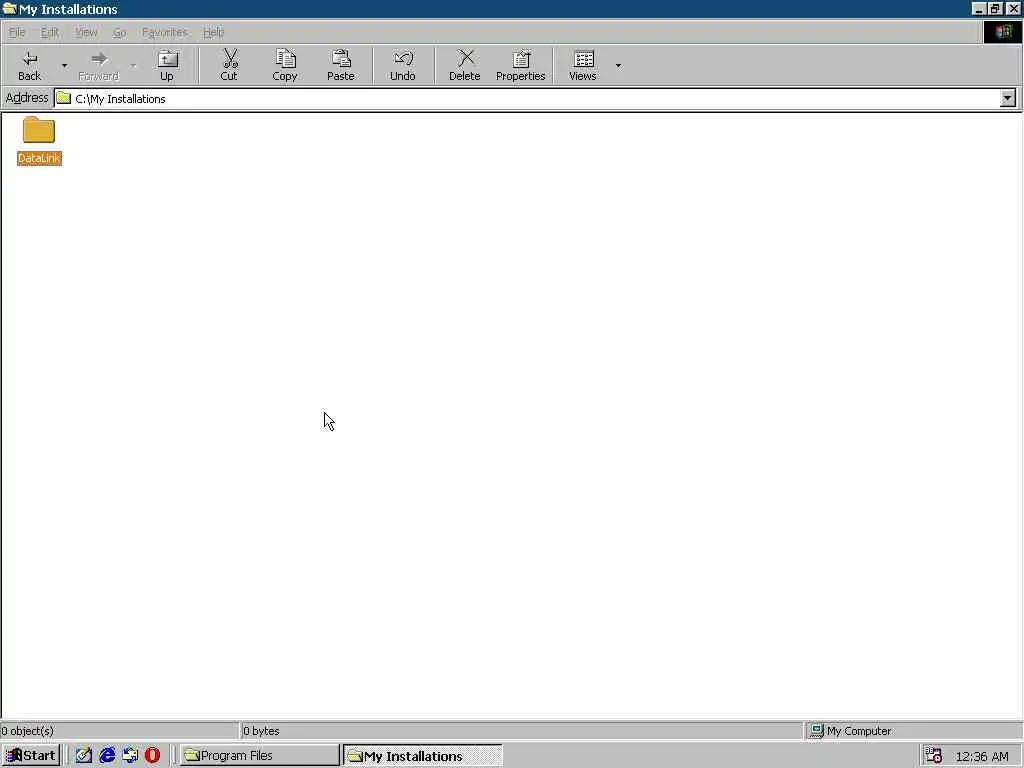1024x768 pixels.
Task: Minimize the My Installations window
Action: click(978, 8)
